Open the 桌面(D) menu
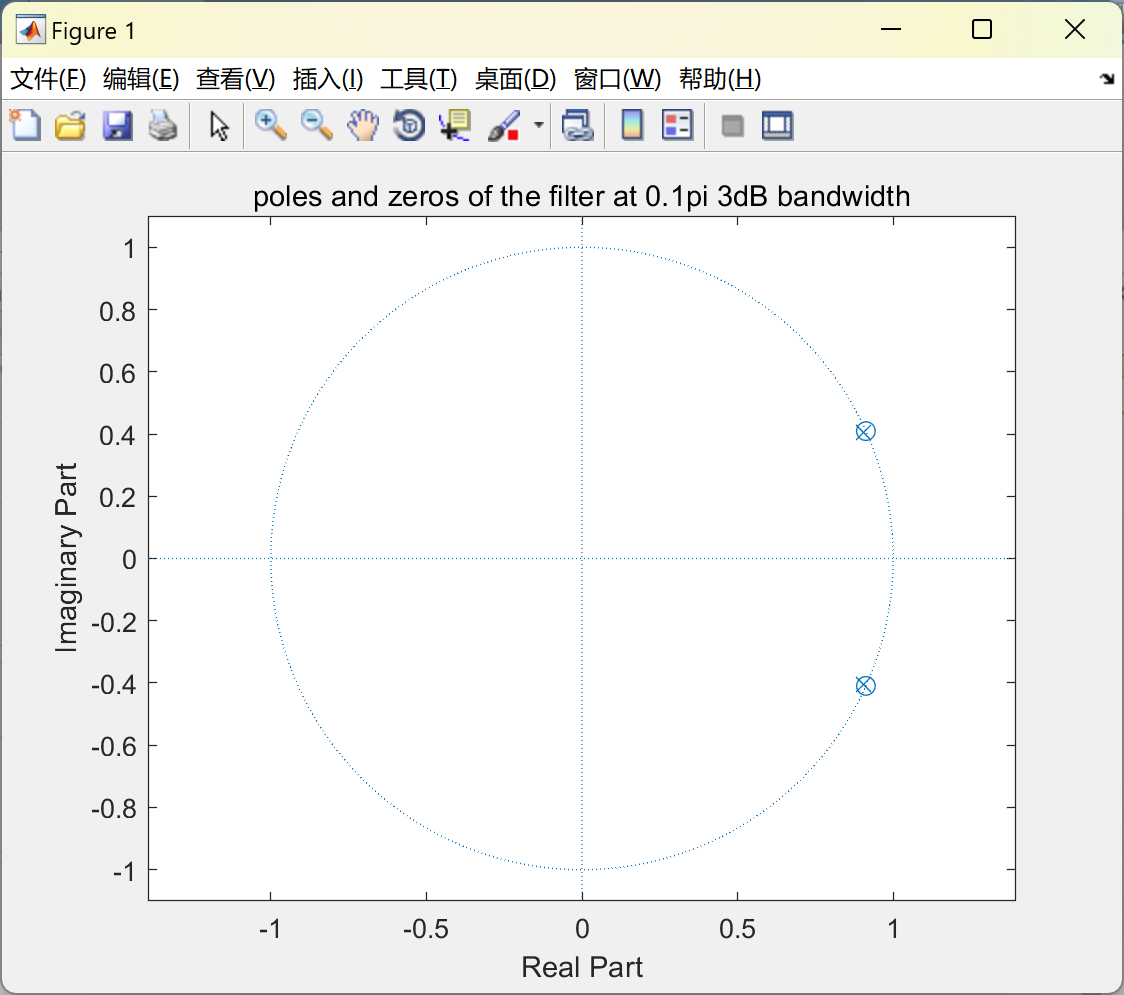The height and width of the screenshot is (995, 1124). [x=515, y=79]
